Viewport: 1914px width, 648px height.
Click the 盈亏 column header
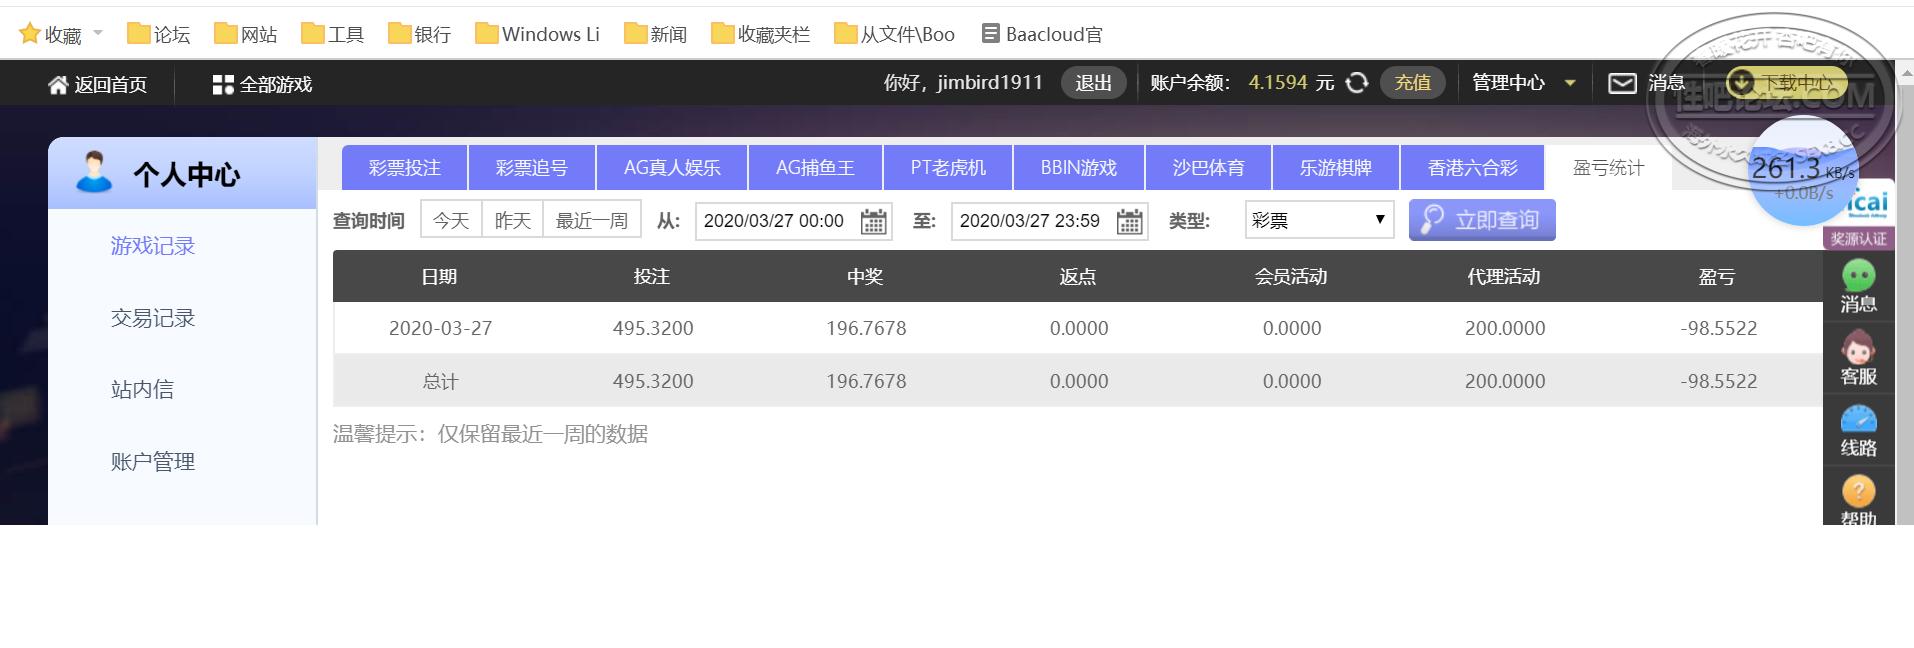pyautogui.click(x=1717, y=277)
